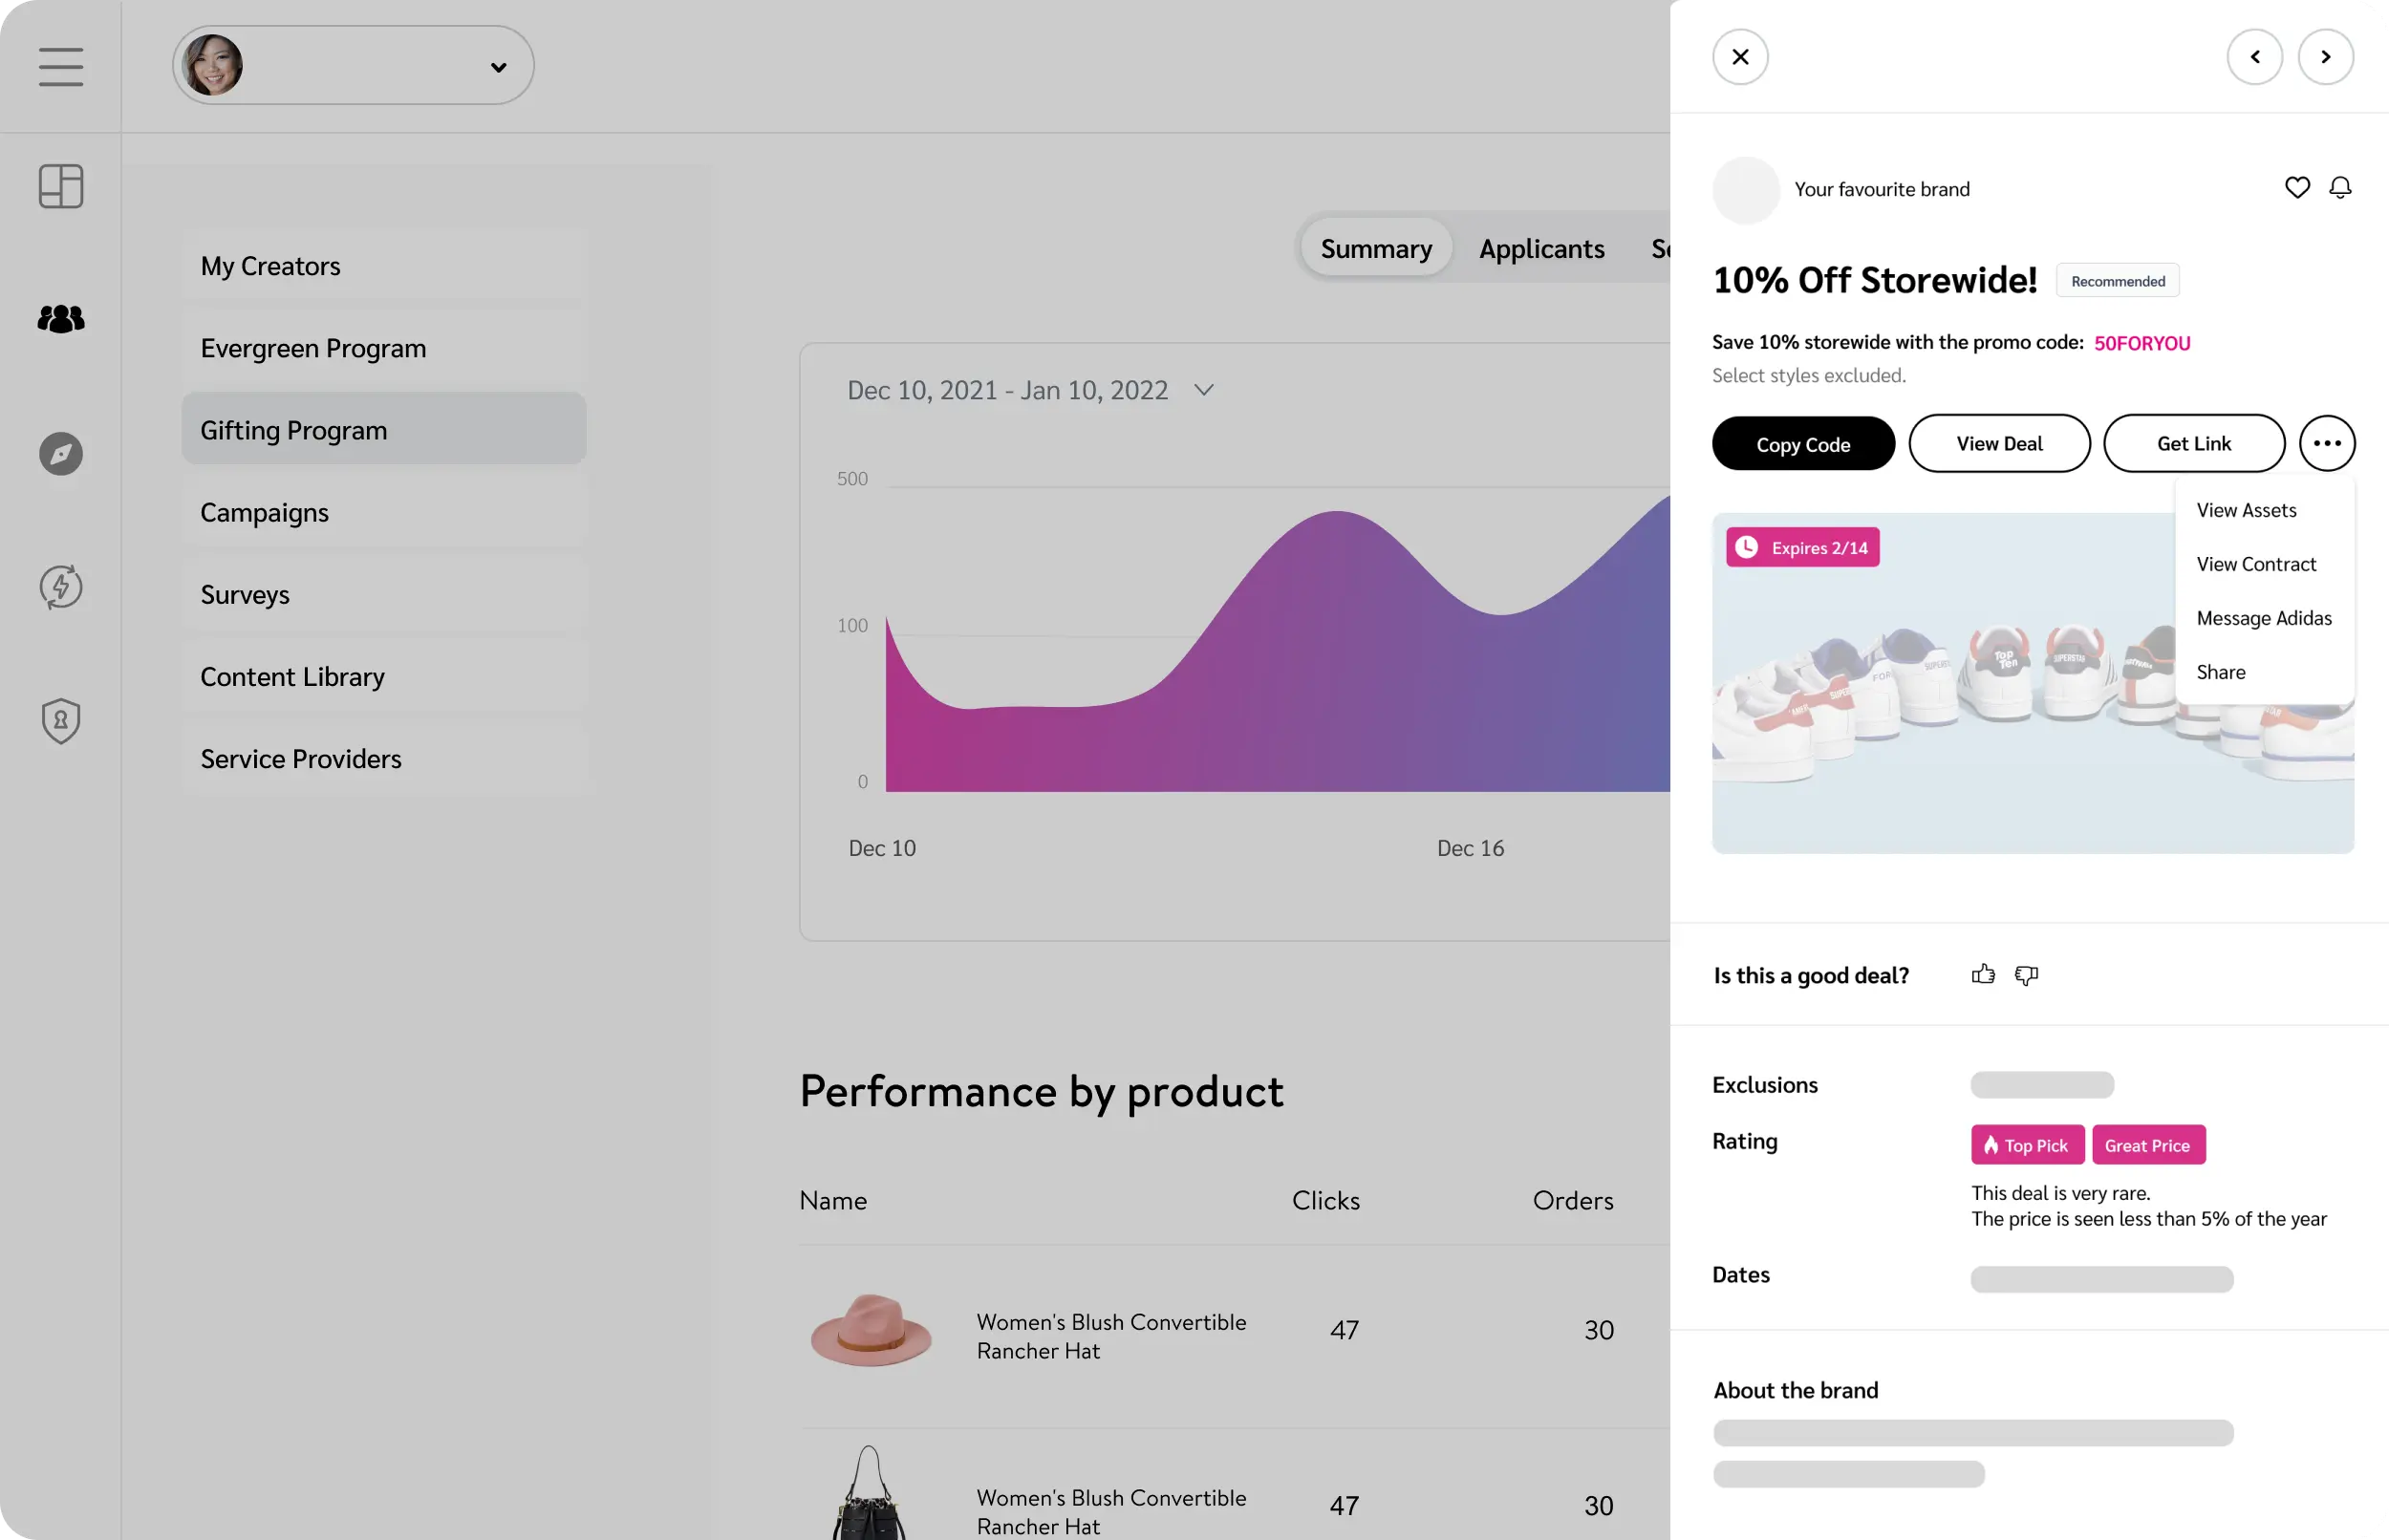The image size is (2389, 1540).
Task: Select View Contract from the menu
Action: point(2255,564)
